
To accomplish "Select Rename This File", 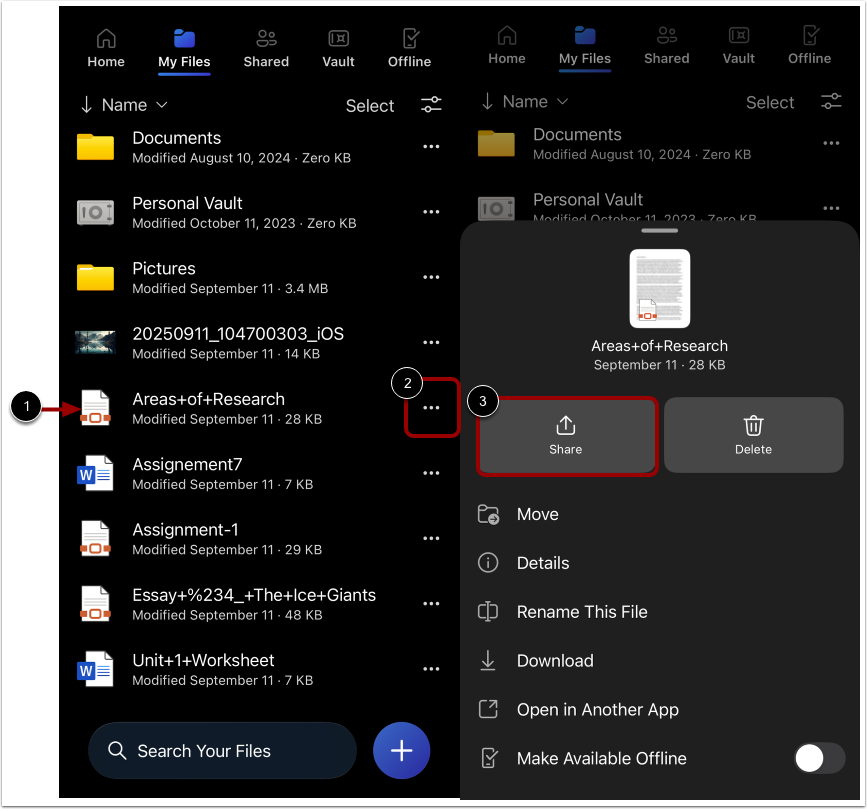I will click(x=582, y=611).
